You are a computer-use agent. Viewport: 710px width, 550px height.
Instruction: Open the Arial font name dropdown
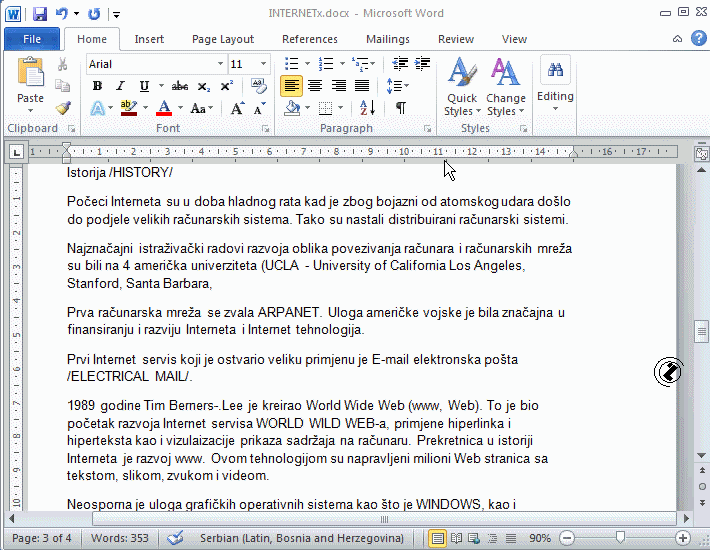pyautogui.click(x=154, y=64)
